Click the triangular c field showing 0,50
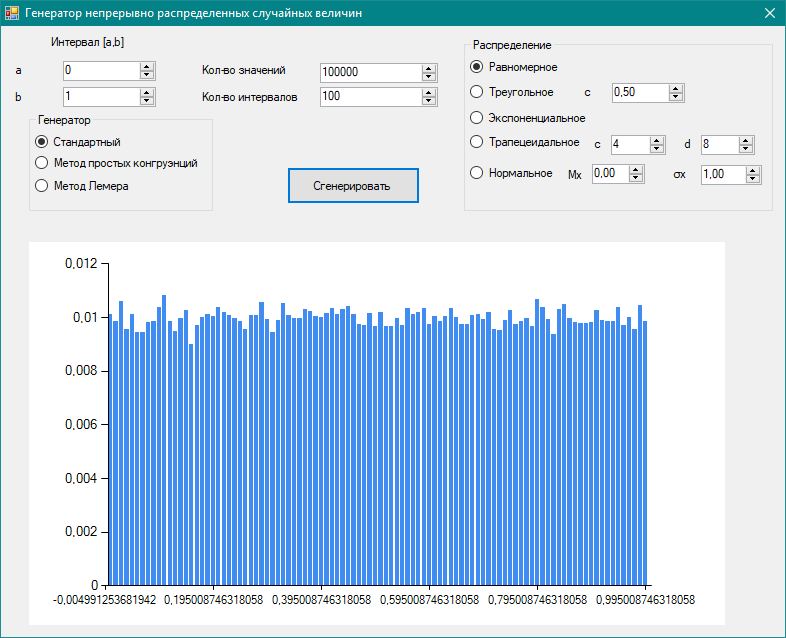The width and height of the screenshot is (786, 638). [641, 93]
